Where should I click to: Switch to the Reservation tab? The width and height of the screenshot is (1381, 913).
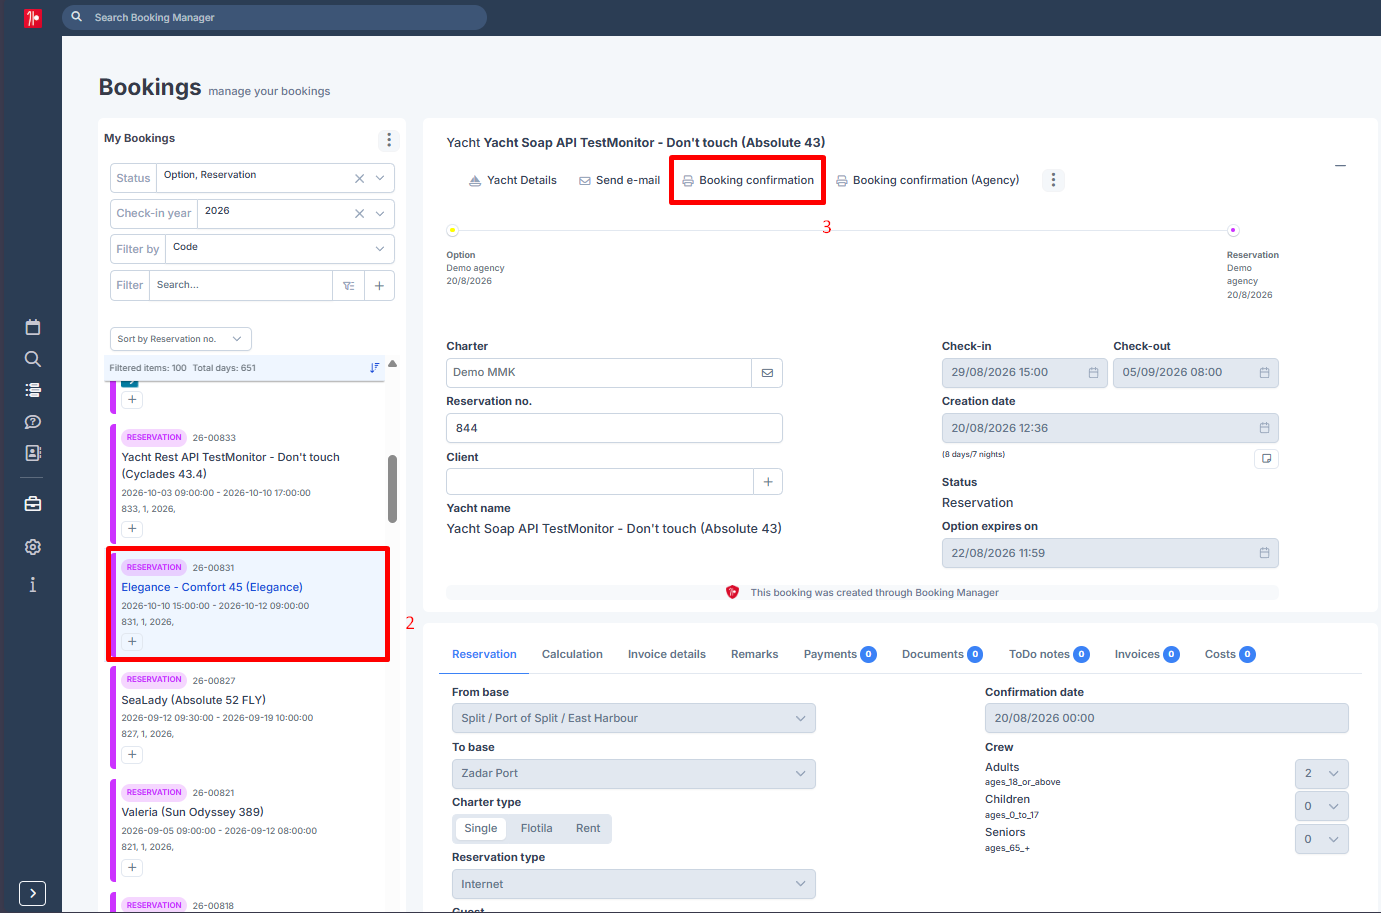(484, 655)
